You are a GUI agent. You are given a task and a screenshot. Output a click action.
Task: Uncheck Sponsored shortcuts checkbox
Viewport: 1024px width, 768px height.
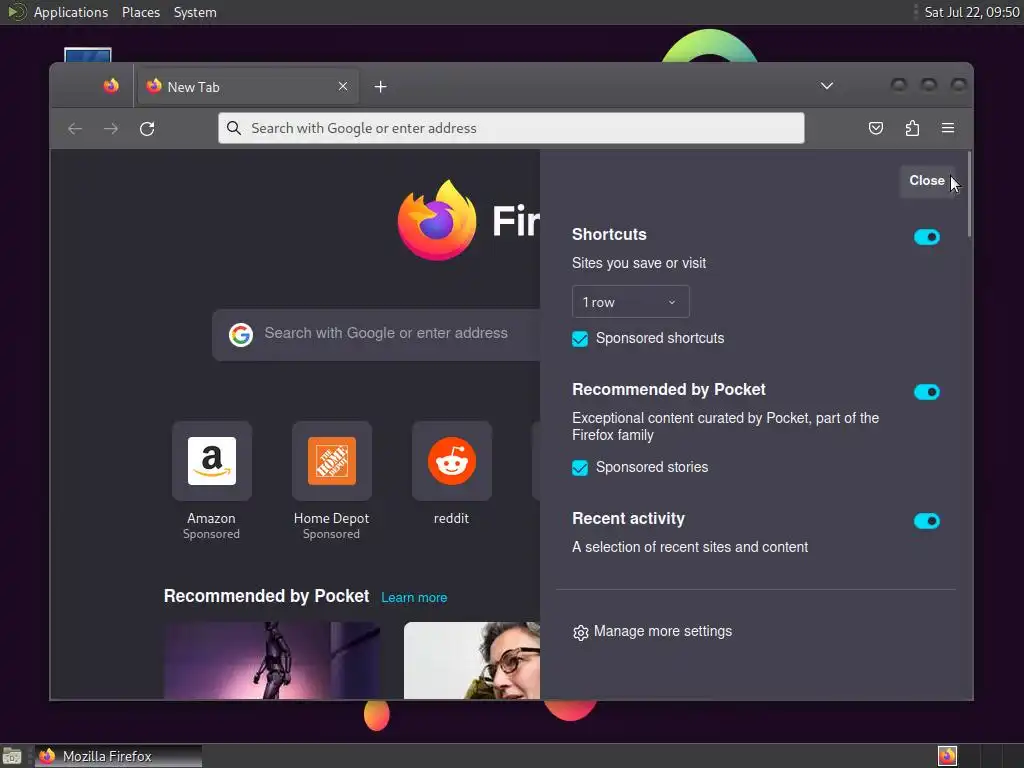[580, 339]
